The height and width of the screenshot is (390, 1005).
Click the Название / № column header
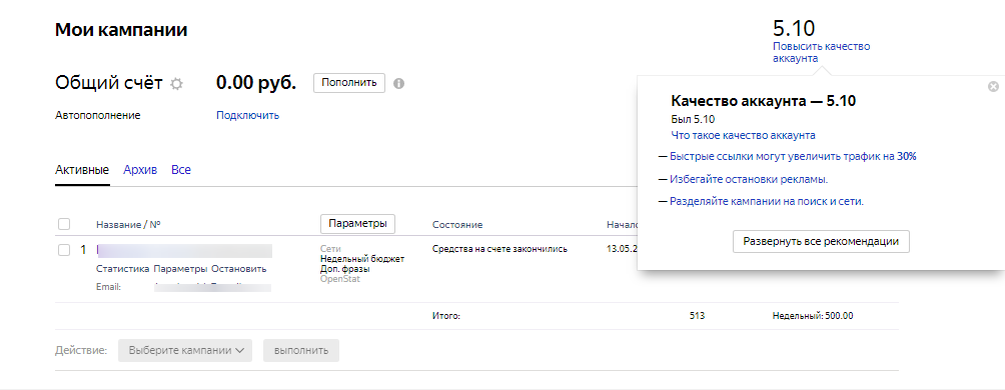click(128, 225)
